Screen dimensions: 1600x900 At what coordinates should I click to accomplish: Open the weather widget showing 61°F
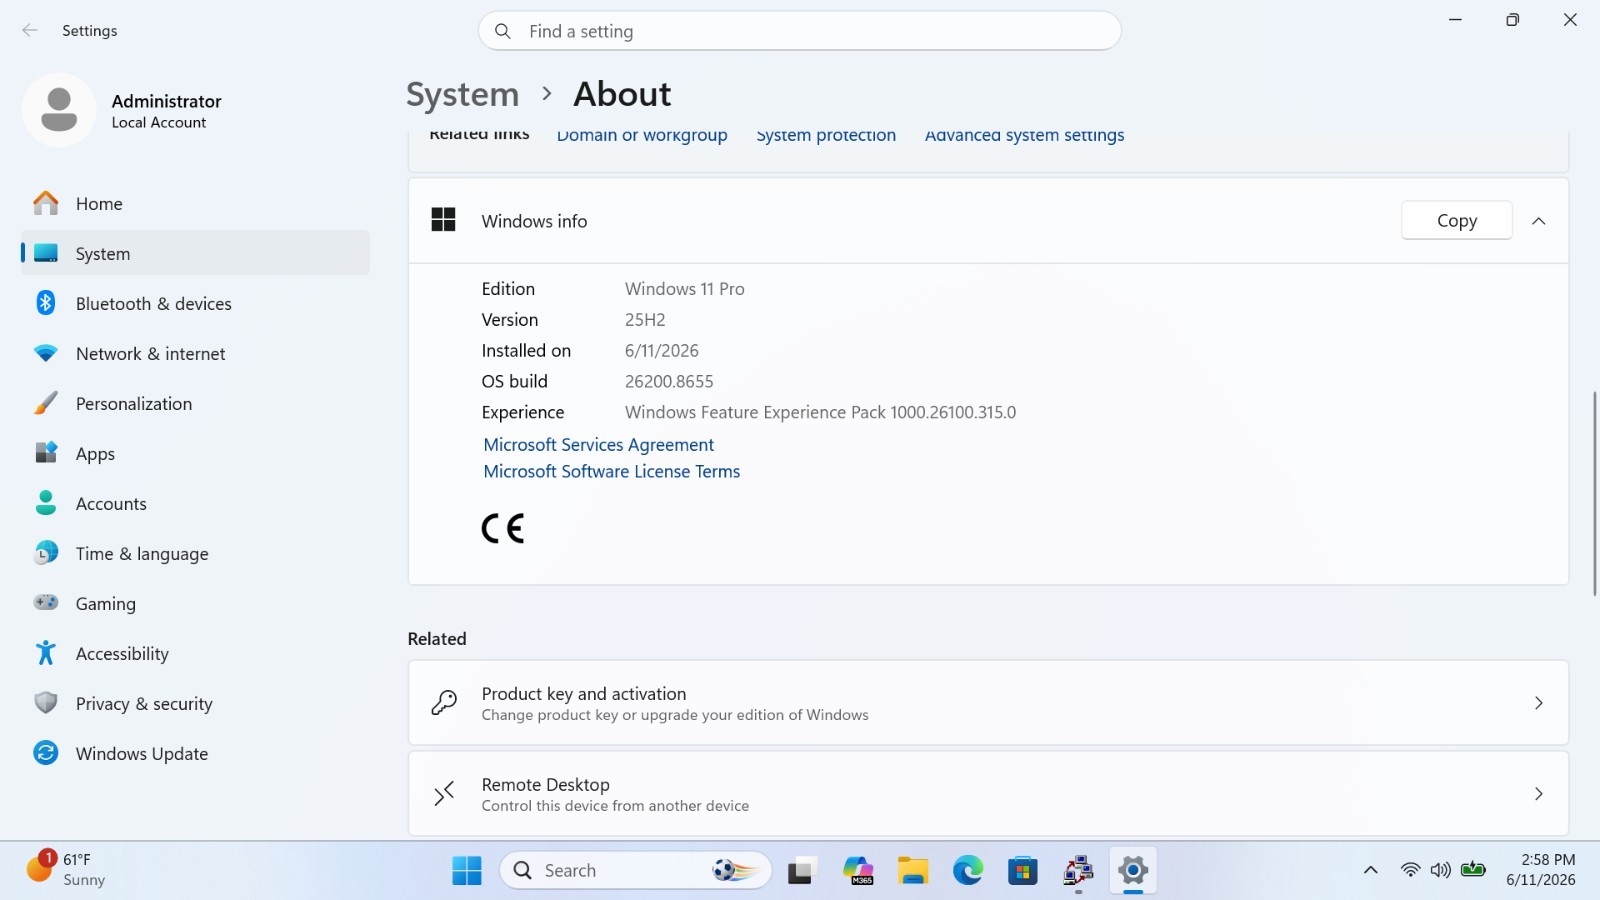tap(66, 869)
